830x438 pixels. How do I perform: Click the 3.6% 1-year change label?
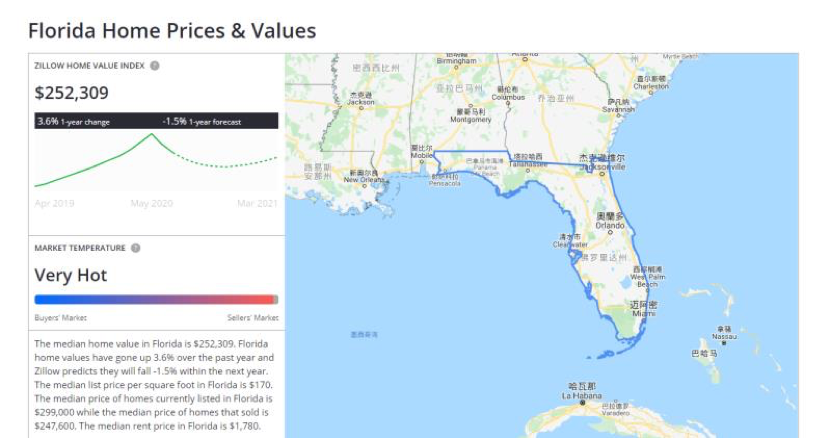[73, 122]
